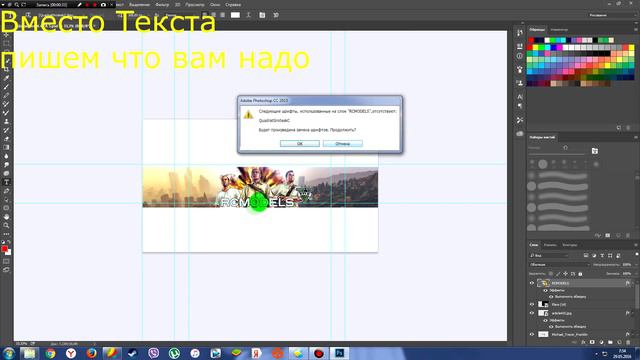Image resolution: width=640 pixels, height=360 pixels.
Task: Create new adjustment layer from Layers footer
Action: (601, 342)
